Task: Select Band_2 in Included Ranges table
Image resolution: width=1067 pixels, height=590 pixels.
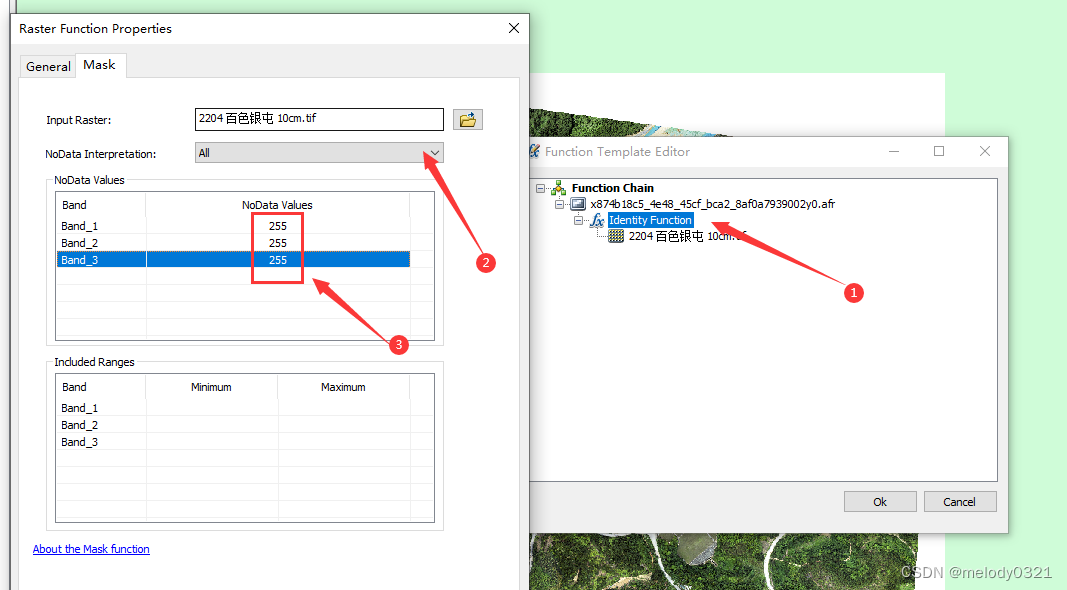Action: coord(80,425)
